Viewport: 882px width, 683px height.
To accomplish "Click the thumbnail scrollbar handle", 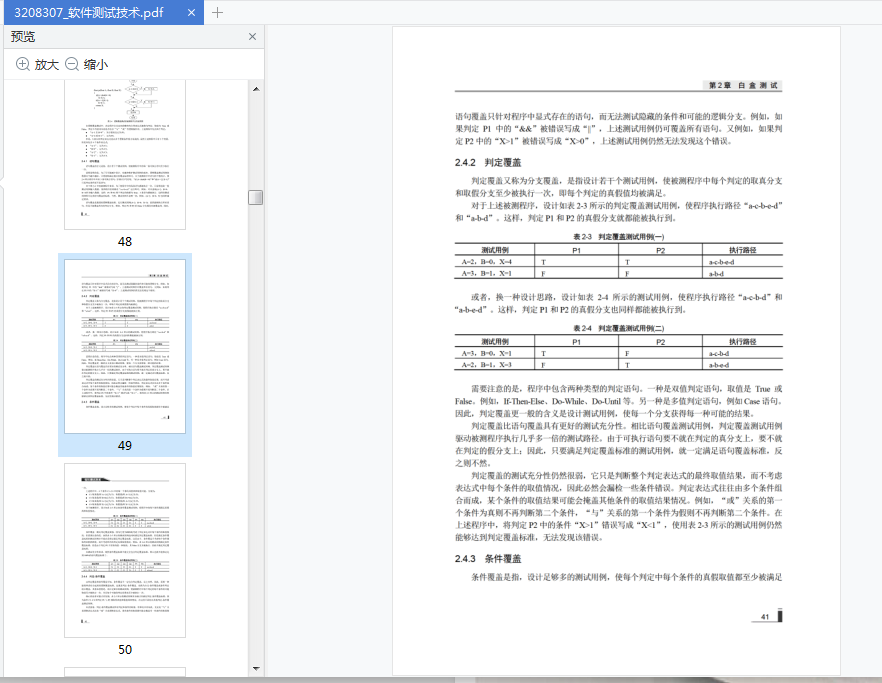I will pyautogui.click(x=256, y=197).
